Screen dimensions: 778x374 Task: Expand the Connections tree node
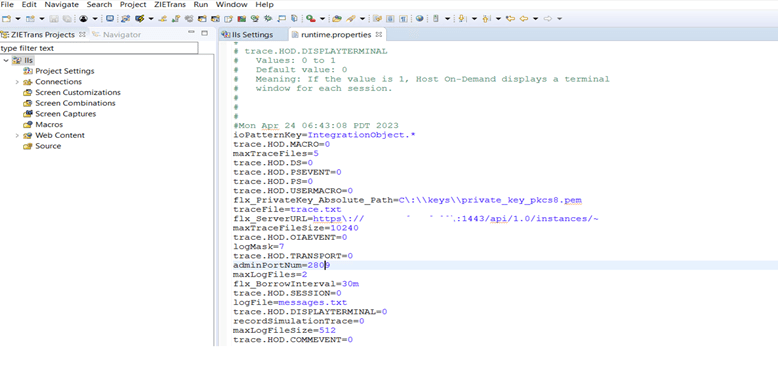[x=17, y=82]
